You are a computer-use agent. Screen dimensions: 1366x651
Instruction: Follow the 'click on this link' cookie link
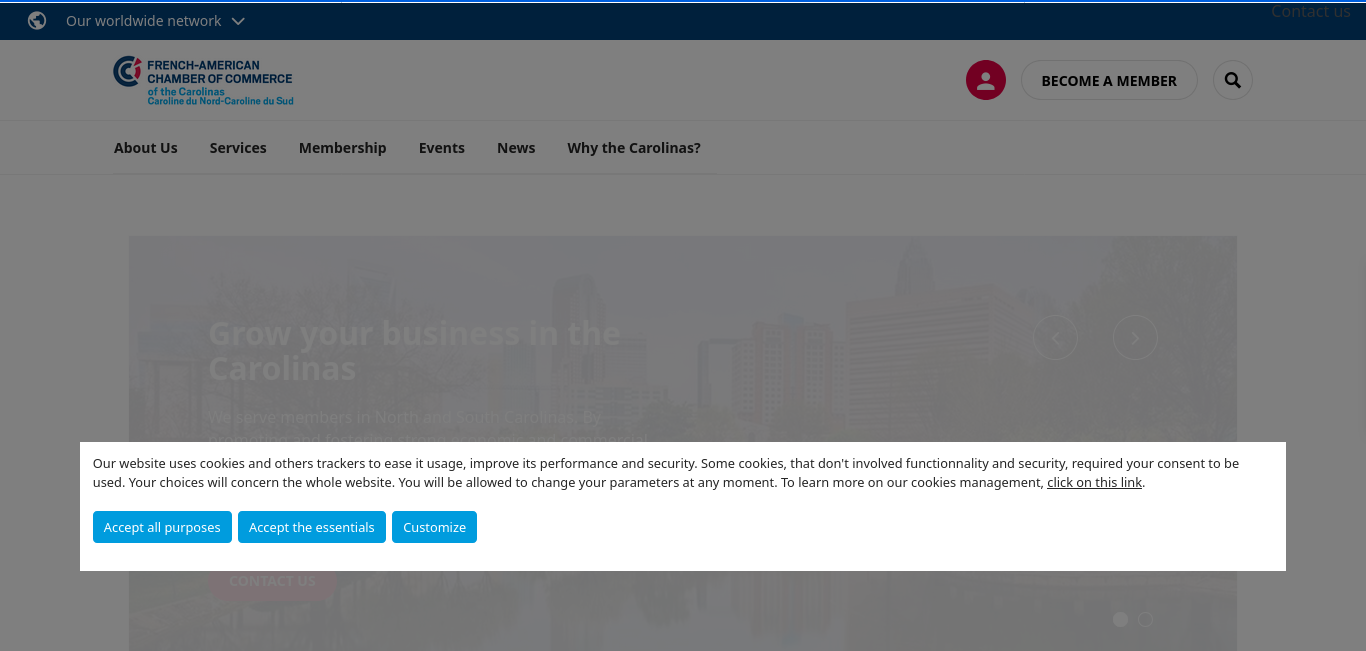pos(1094,483)
